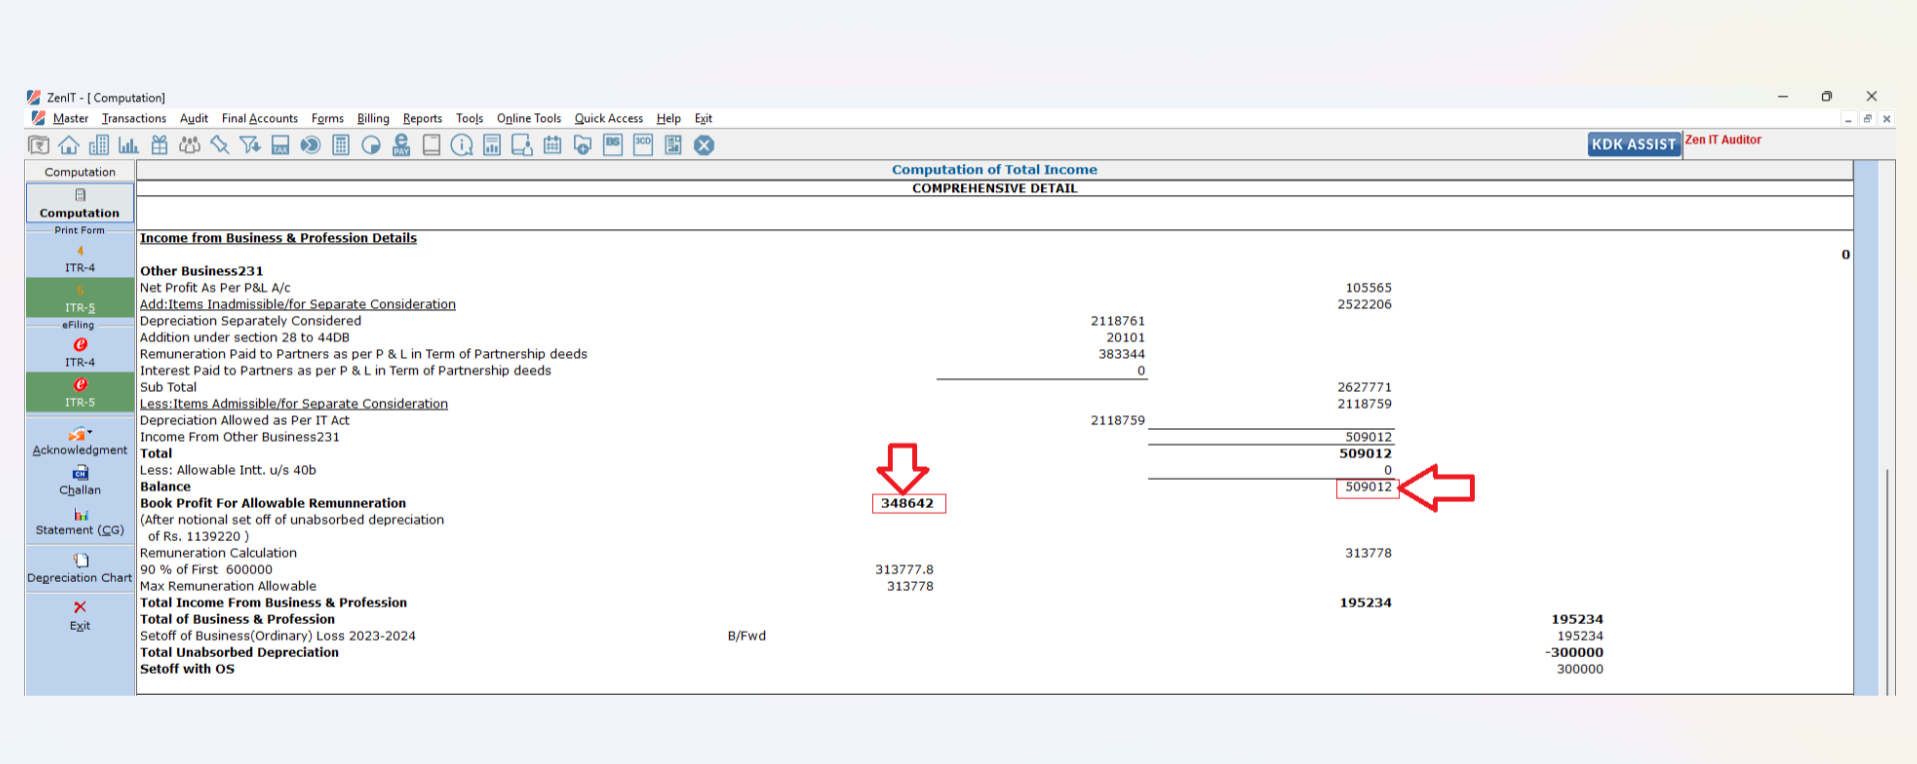This screenshot has width=1917, height=764.
Task: Click the round X close icon in the toolbar
Action: (x=704, y=146)
